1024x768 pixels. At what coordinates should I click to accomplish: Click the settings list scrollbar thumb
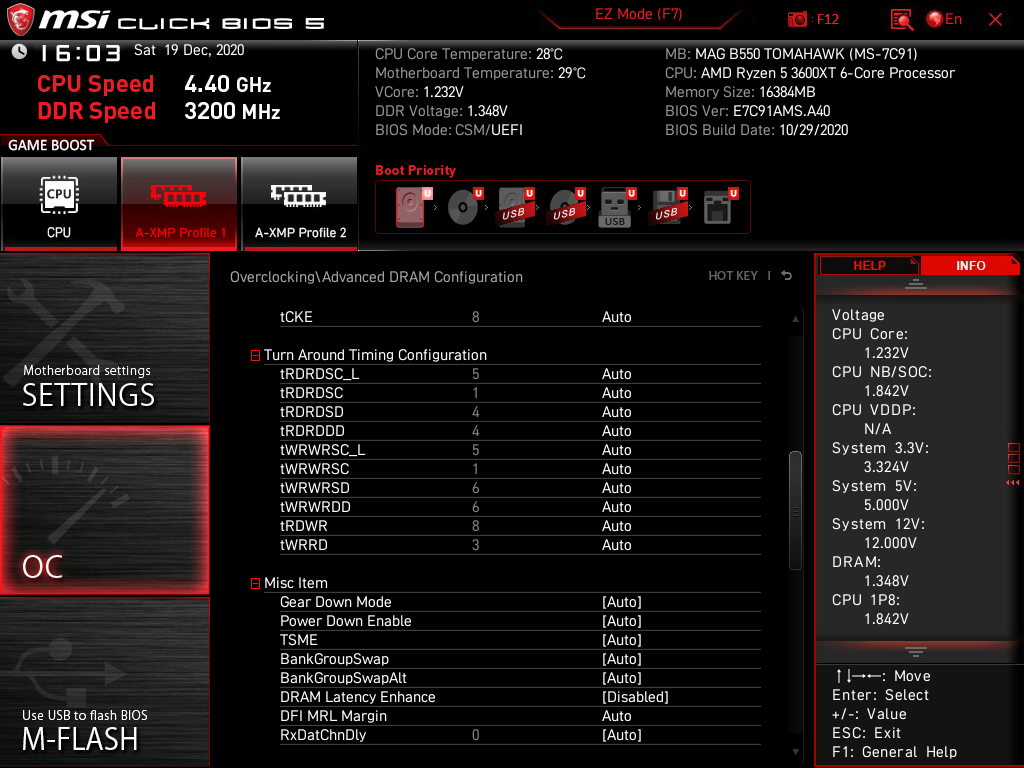(795, 510)
